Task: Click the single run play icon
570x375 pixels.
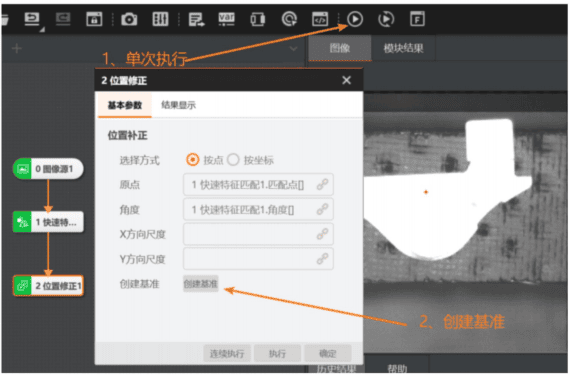Action: tap(355, 19)
